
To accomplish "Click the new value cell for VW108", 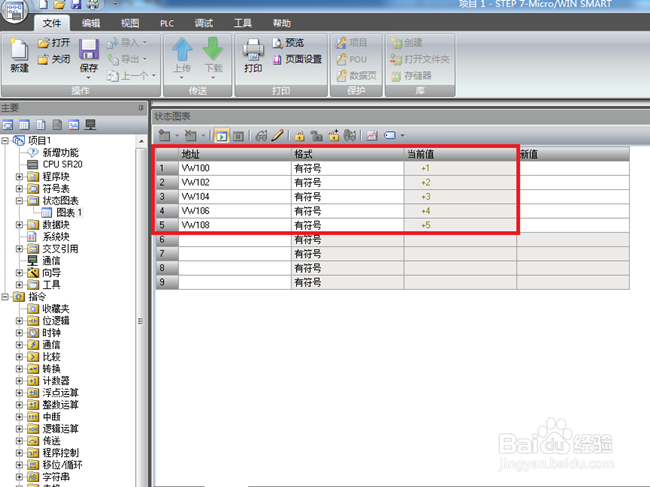I will tap(573, 225).
